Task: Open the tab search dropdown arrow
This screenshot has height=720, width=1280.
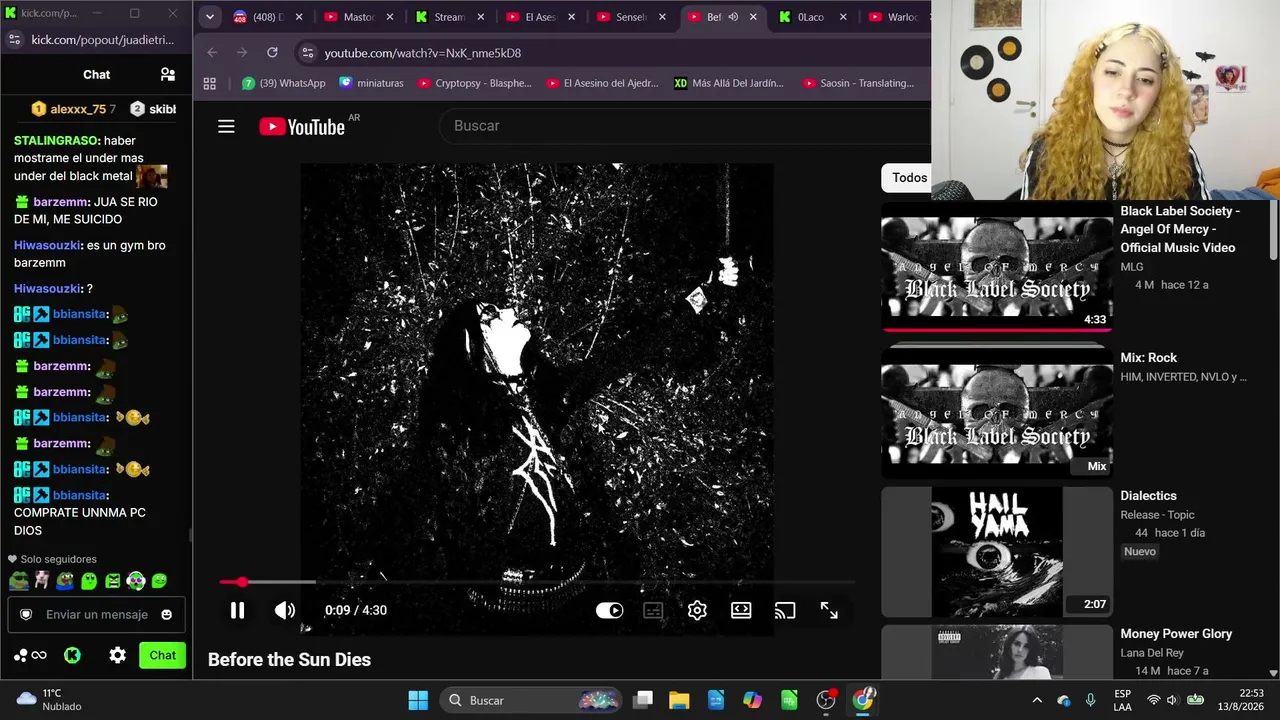Action: click(x=209, y=17)
